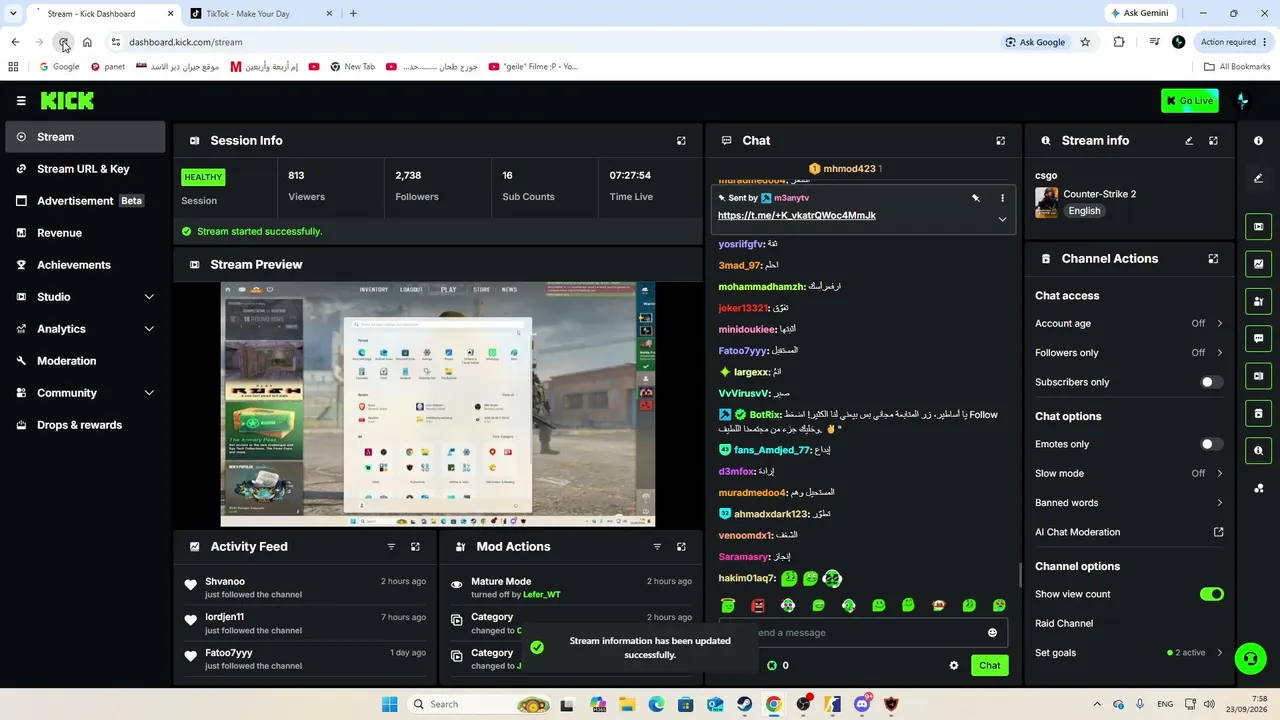Screen dimensions: 1280x720
Task: Open Drops & rewards page
Action: pos(85,425)
